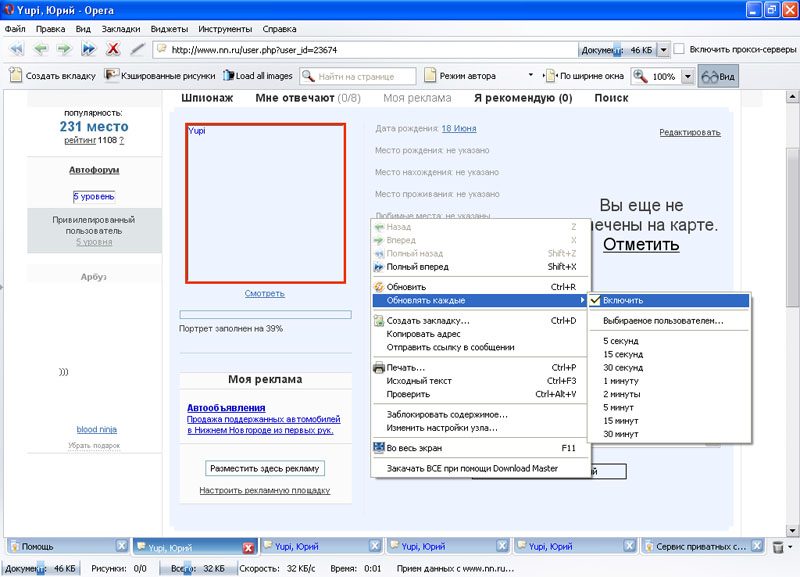Expand the Обновлять каждые submenu arrow
Image resolution: width=800 pixels, height=577 pixels.
click(x=582, y=300)
